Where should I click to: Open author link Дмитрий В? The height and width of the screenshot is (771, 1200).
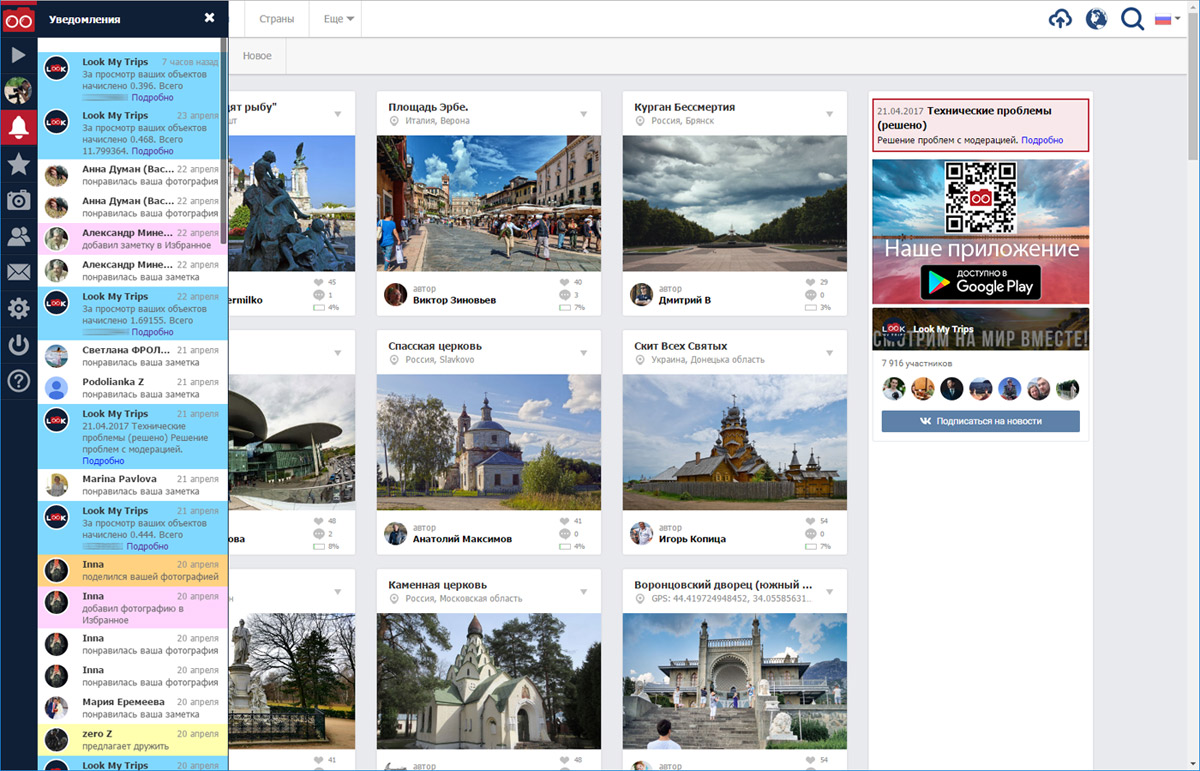(x=685, y=300)
